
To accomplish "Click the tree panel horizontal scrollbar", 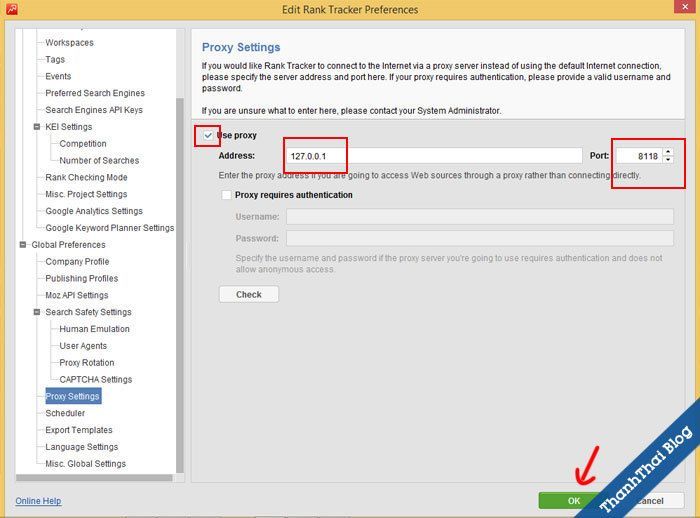I will pyautogui.click(x=94, y=478).
